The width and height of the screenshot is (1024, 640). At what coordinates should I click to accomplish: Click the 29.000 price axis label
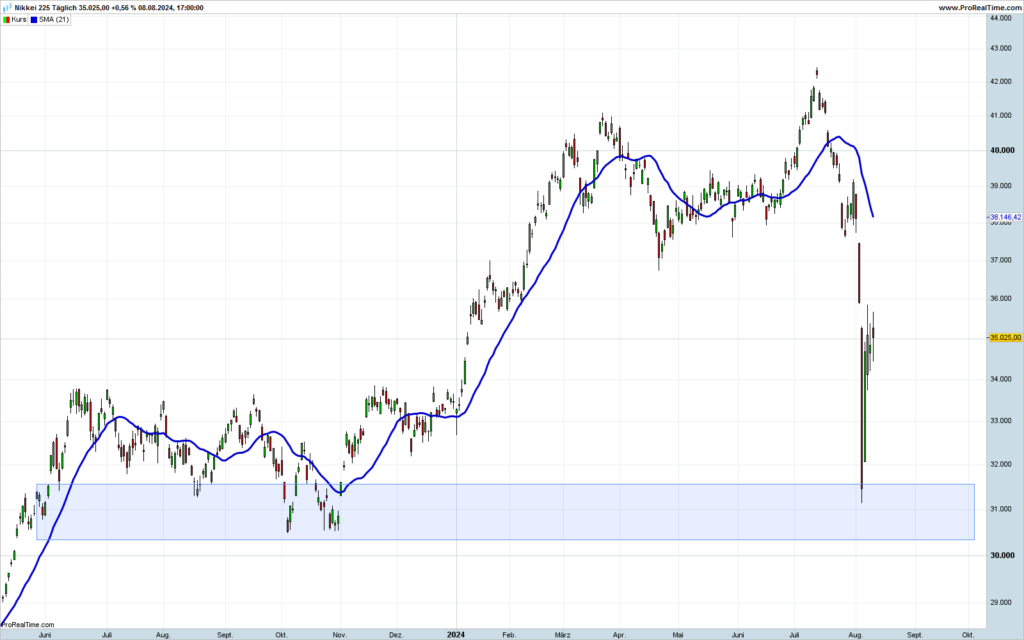tap(1000, 602)
